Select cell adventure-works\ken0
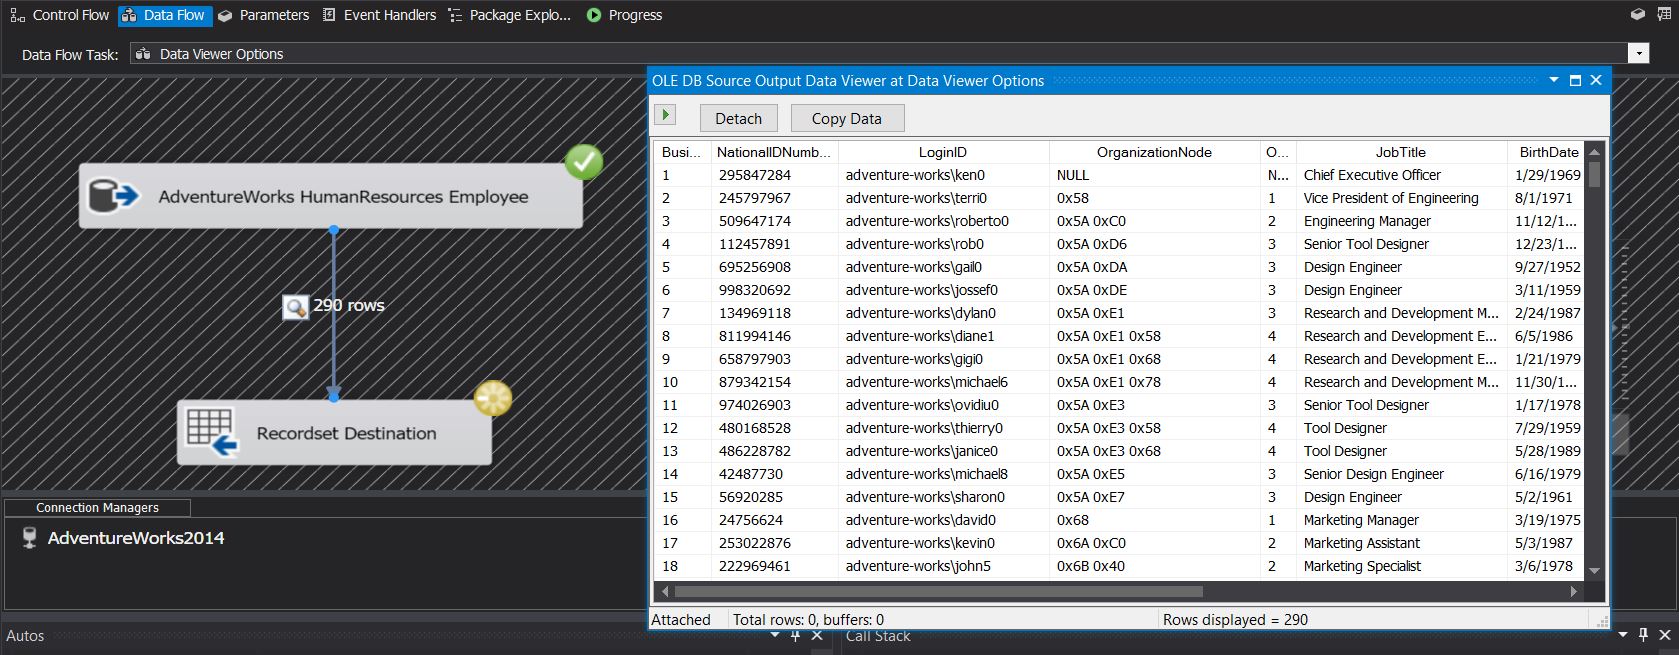This screenshot has width=1679, height=655. click(943, 175)
